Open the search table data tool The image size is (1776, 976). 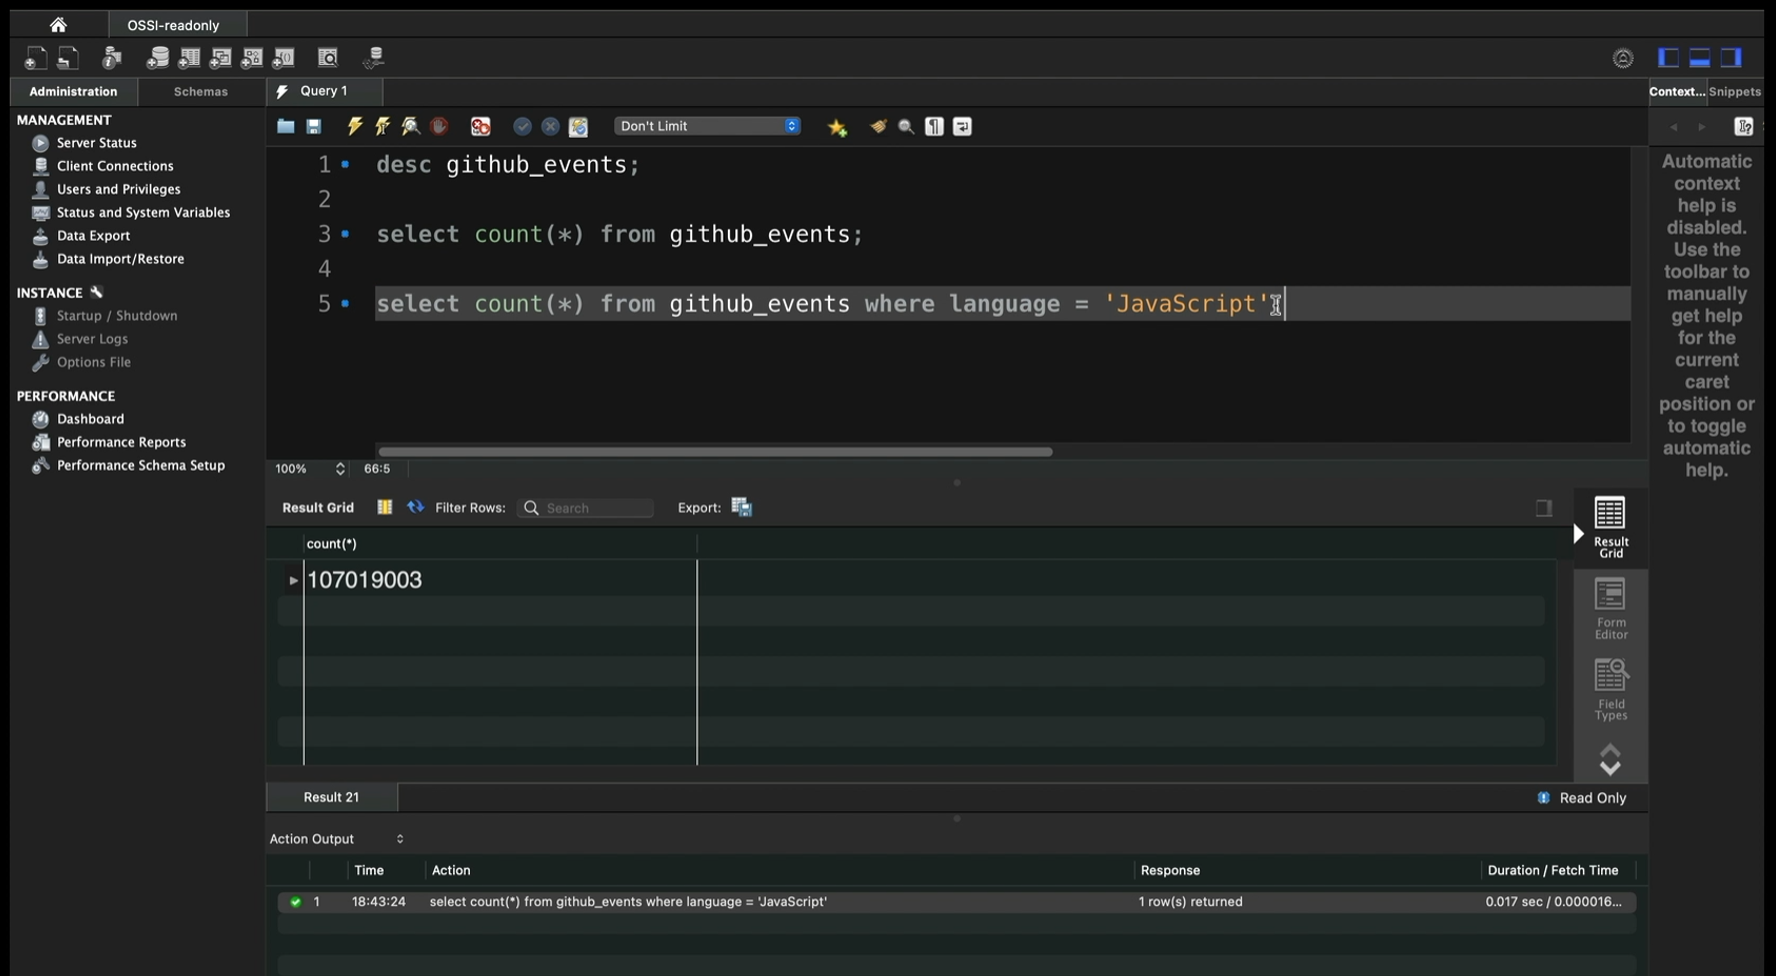(327, 58)
